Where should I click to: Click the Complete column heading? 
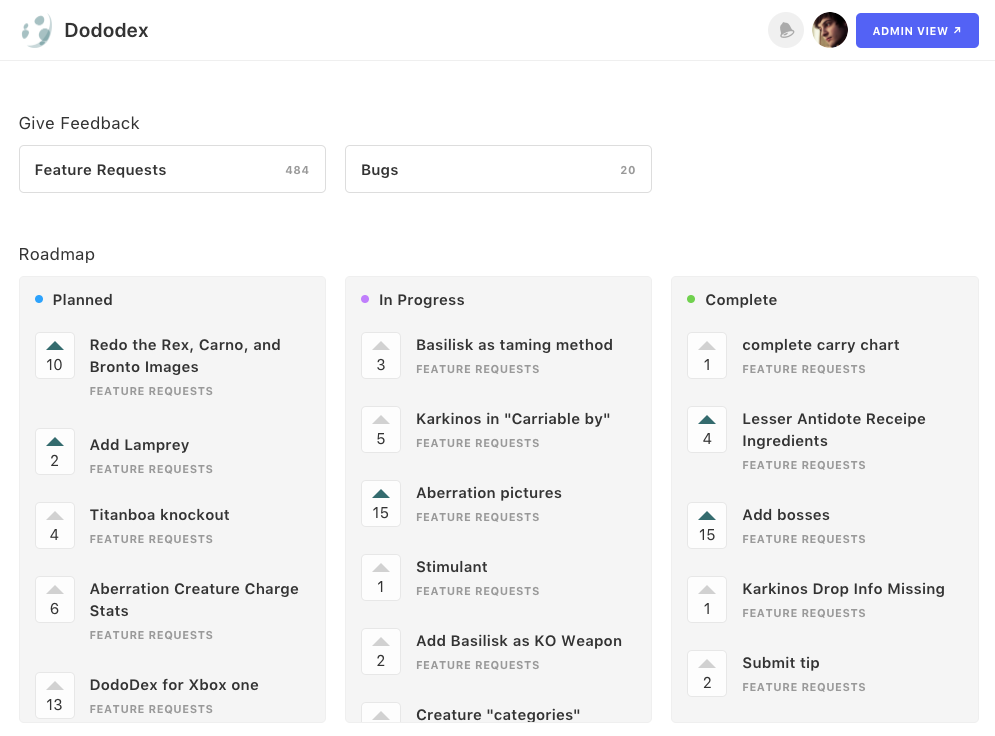741,299
